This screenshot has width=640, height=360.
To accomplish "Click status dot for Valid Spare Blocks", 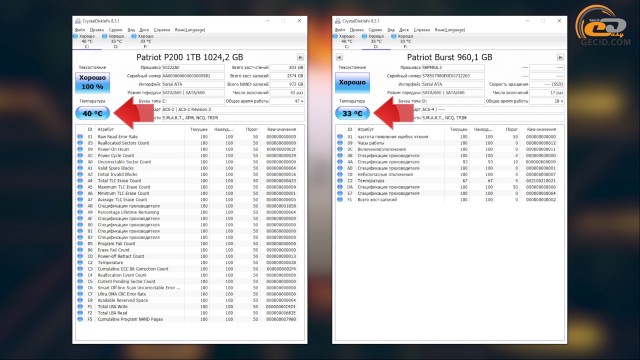I will coord(80,168).
